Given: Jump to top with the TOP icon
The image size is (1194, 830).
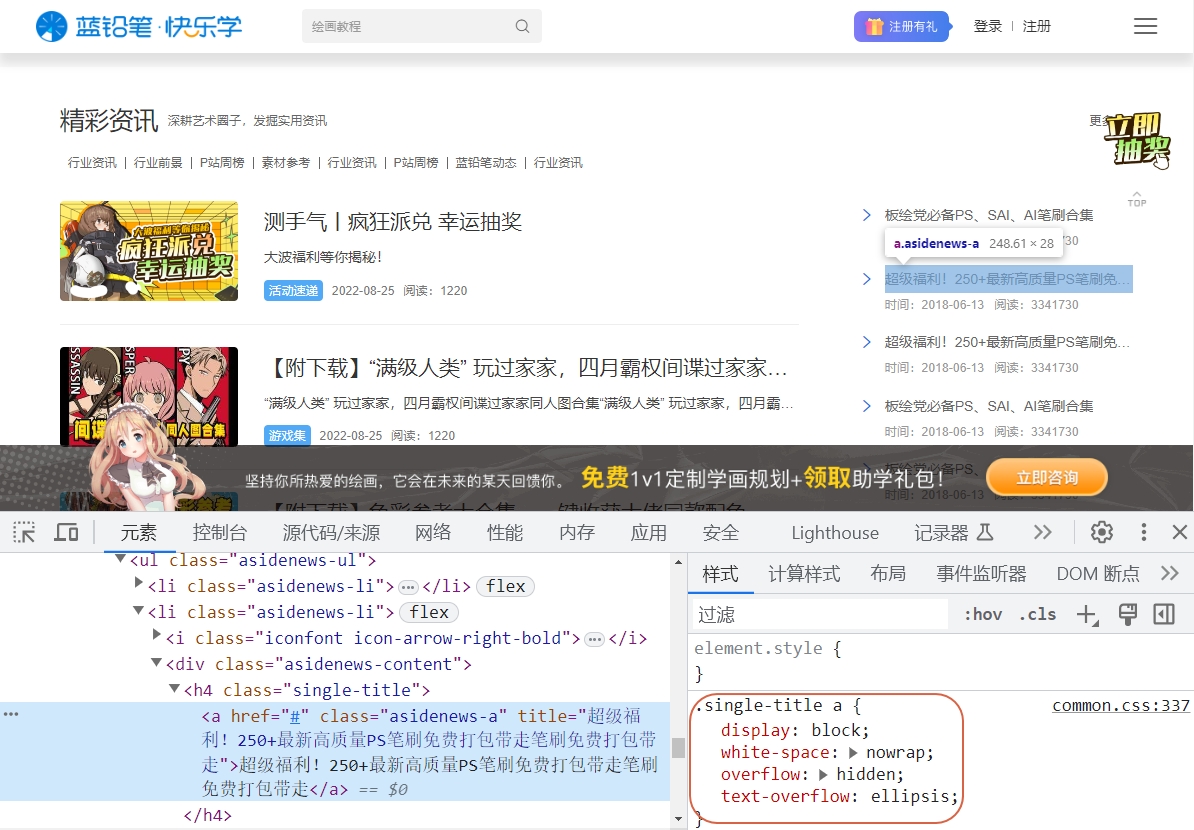Looking at the screenshot, I should click(1137, 200).
